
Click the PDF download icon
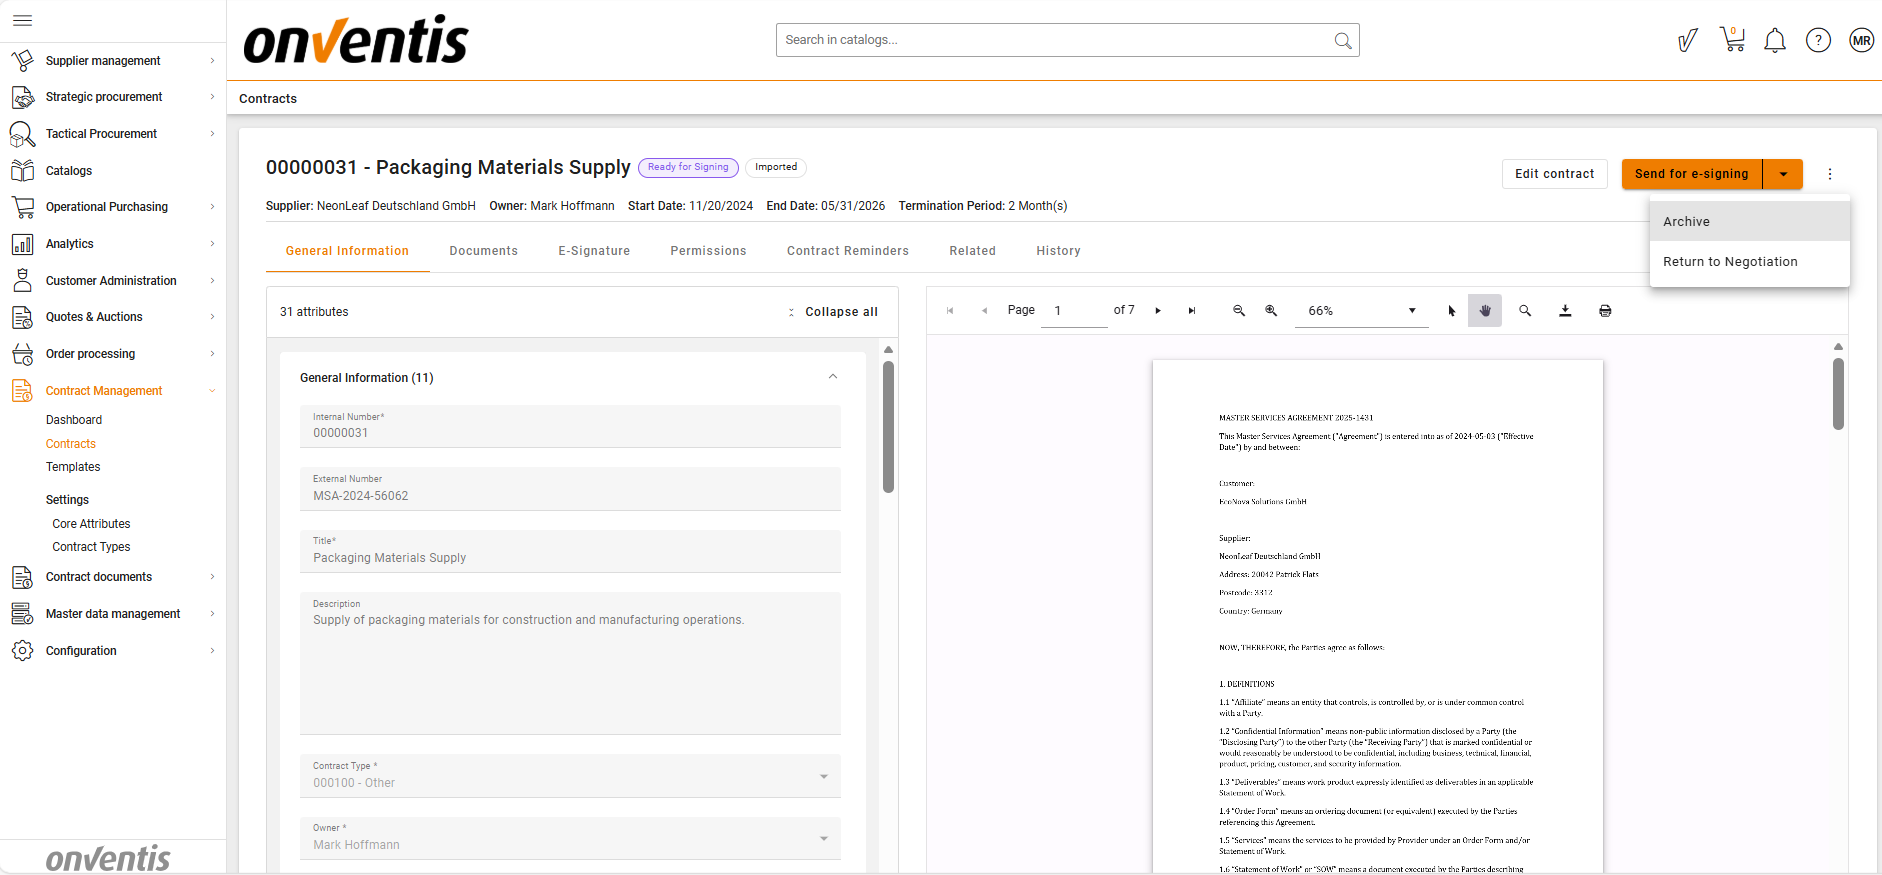tap(1565, 311)
